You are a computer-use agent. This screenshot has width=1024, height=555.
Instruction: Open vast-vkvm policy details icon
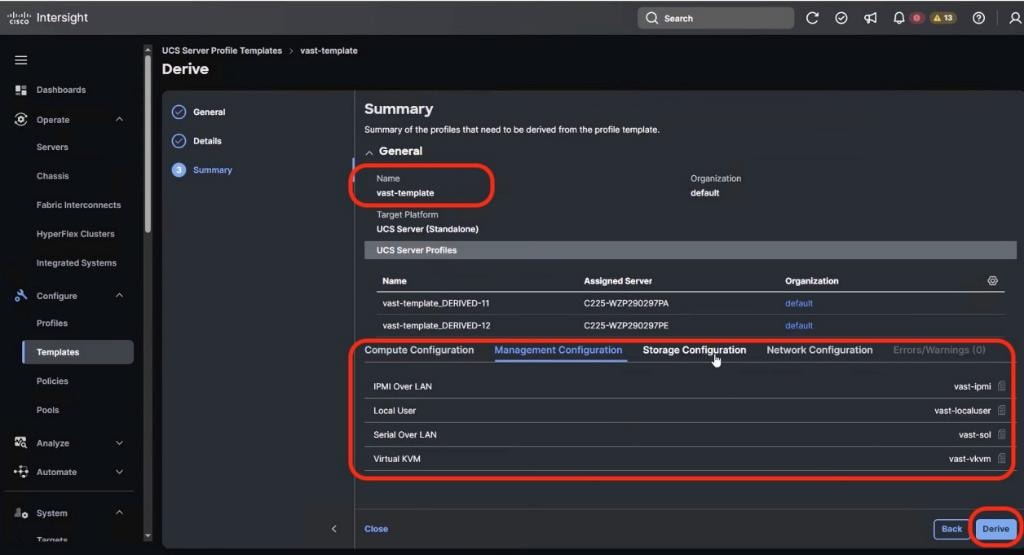click(x=1002, y=458)
